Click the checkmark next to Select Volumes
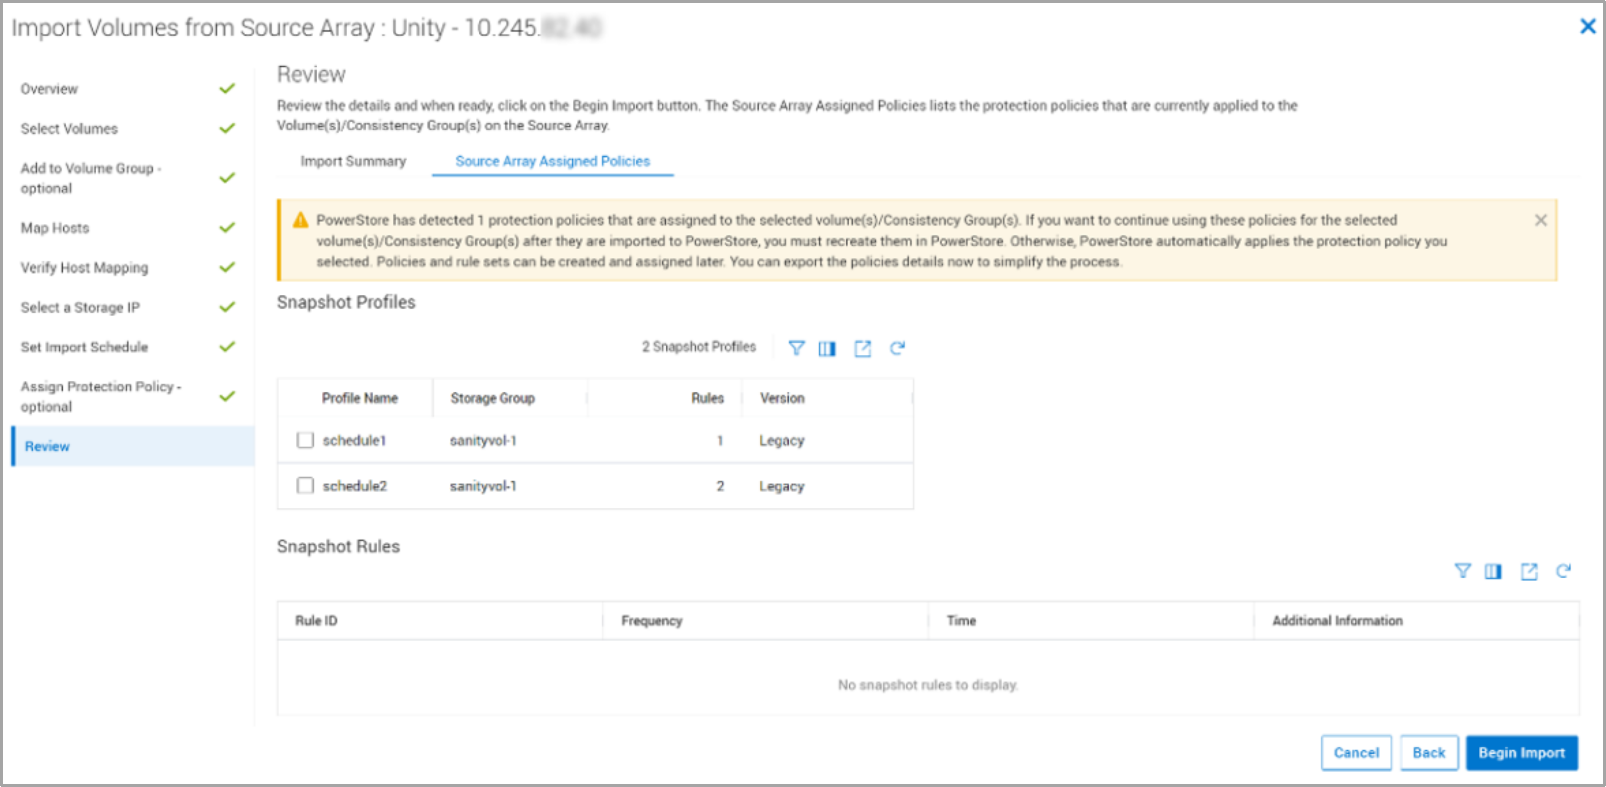 (227, 128)
